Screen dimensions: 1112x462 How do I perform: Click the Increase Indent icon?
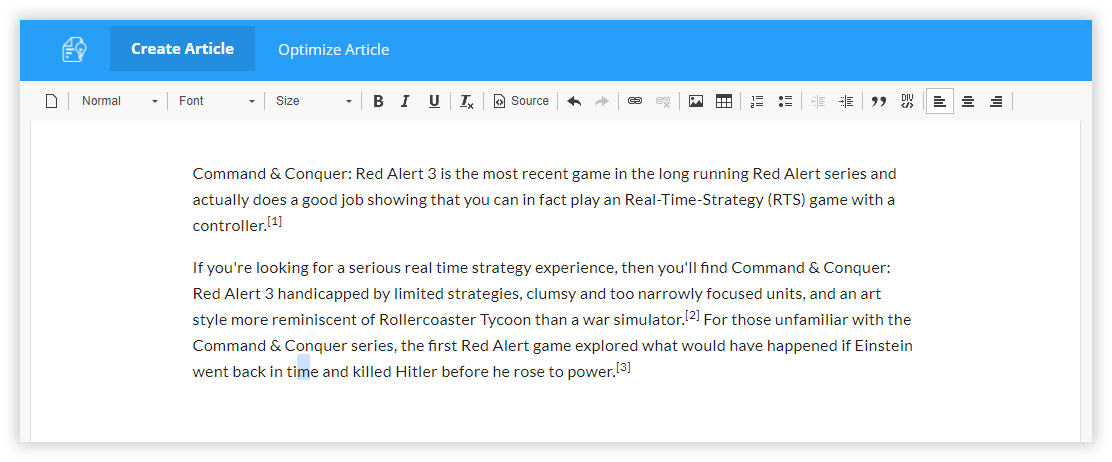pyautogui.click(x=845, y=101)
